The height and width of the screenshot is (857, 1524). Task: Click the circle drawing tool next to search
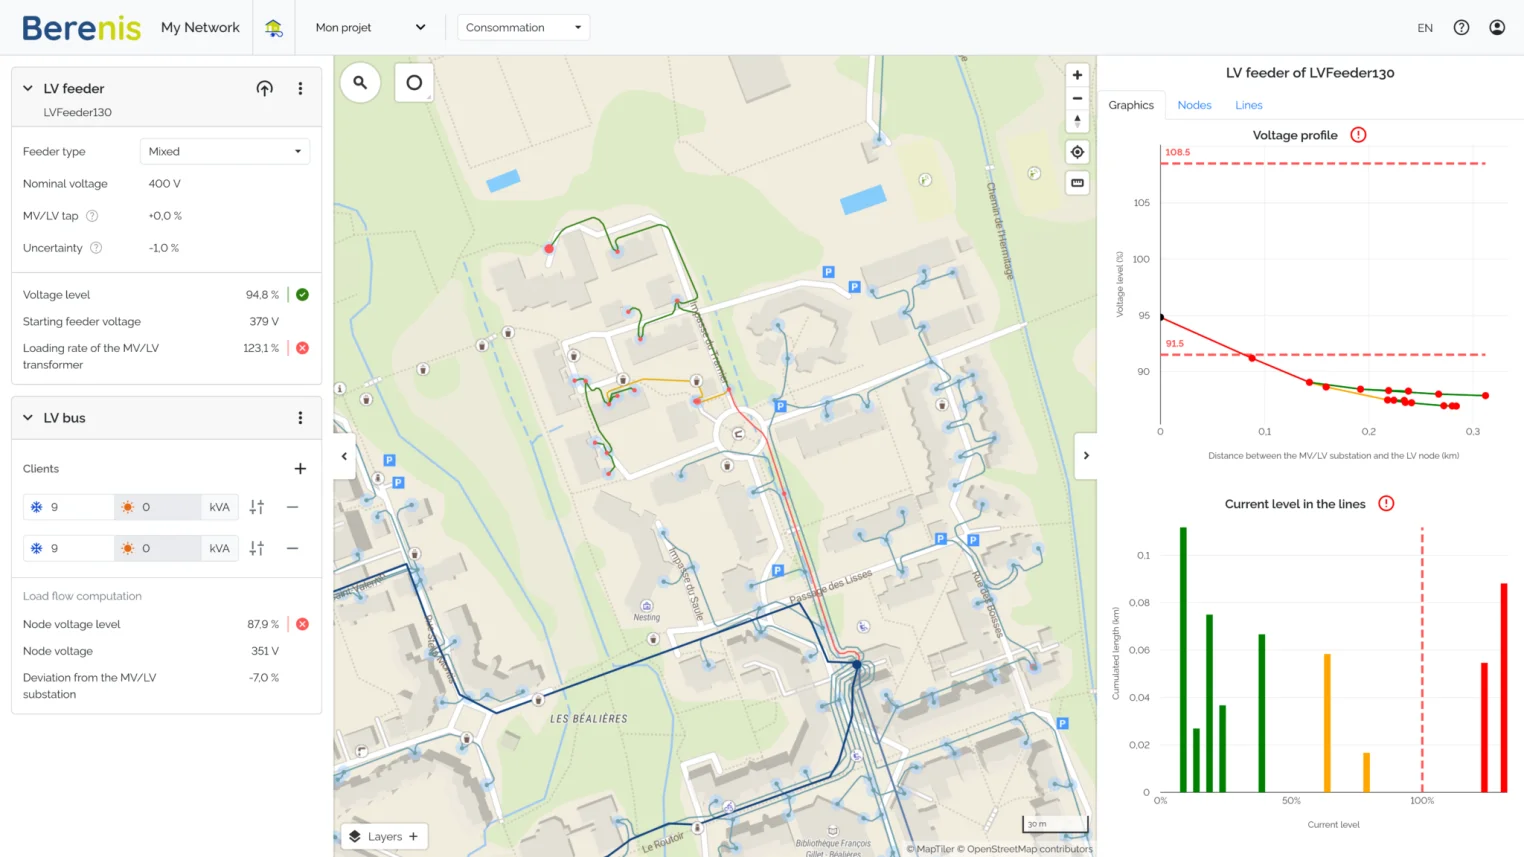(414, 82)
